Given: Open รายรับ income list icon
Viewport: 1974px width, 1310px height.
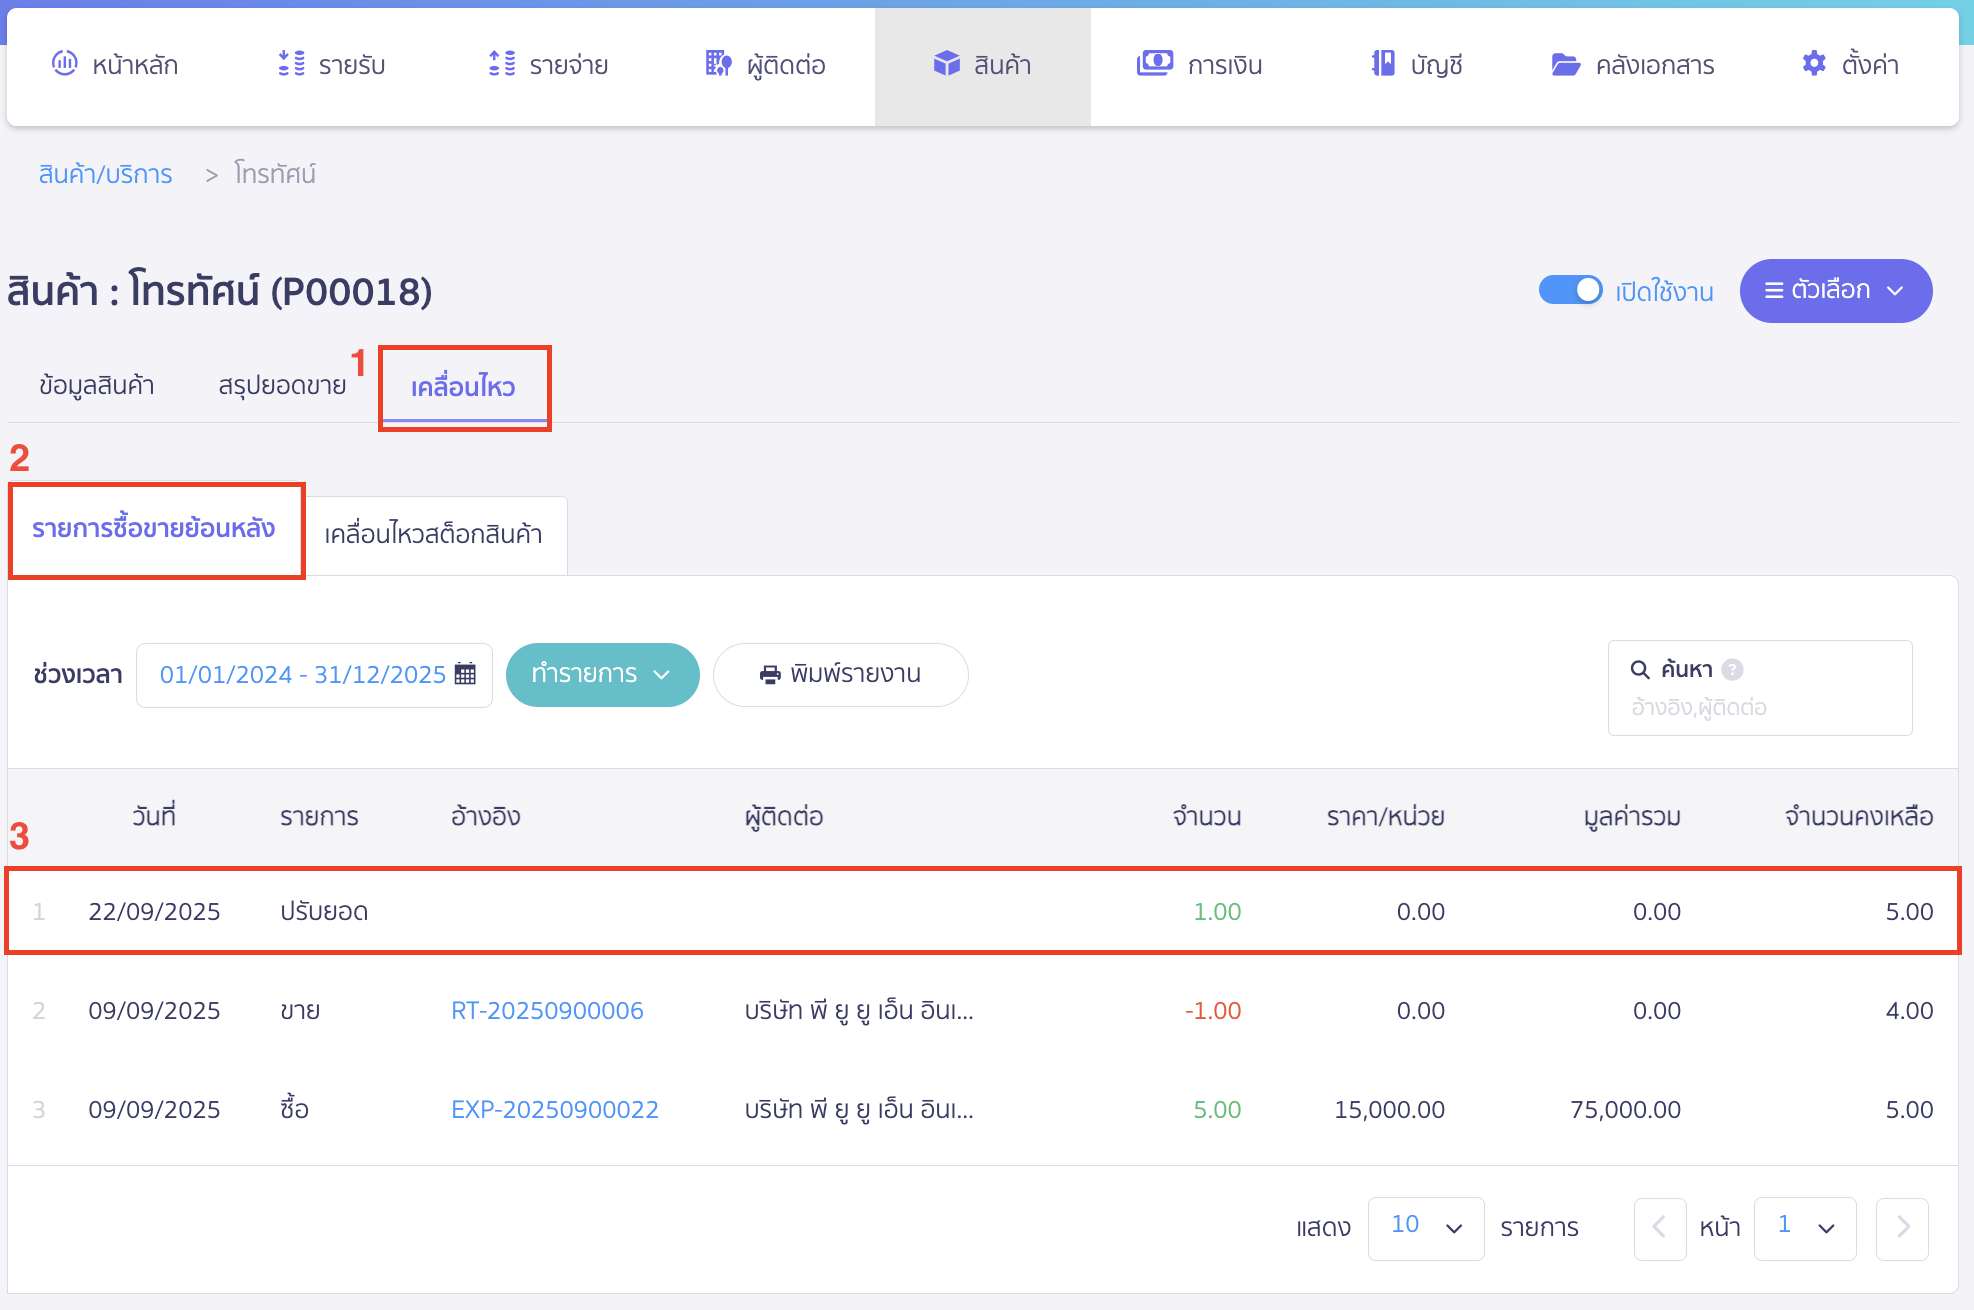Looking at the screenshot, I should pyautogui.click(x=291, y=64).
